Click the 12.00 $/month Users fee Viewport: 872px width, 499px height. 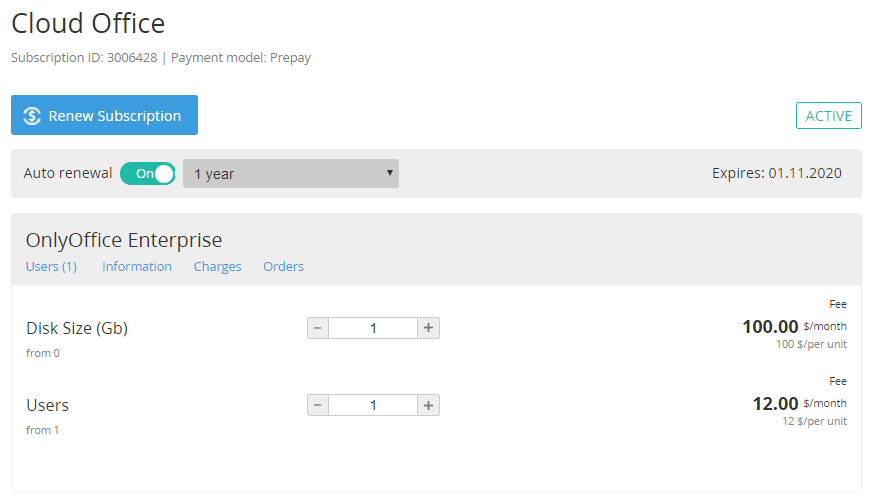[798, 404]
